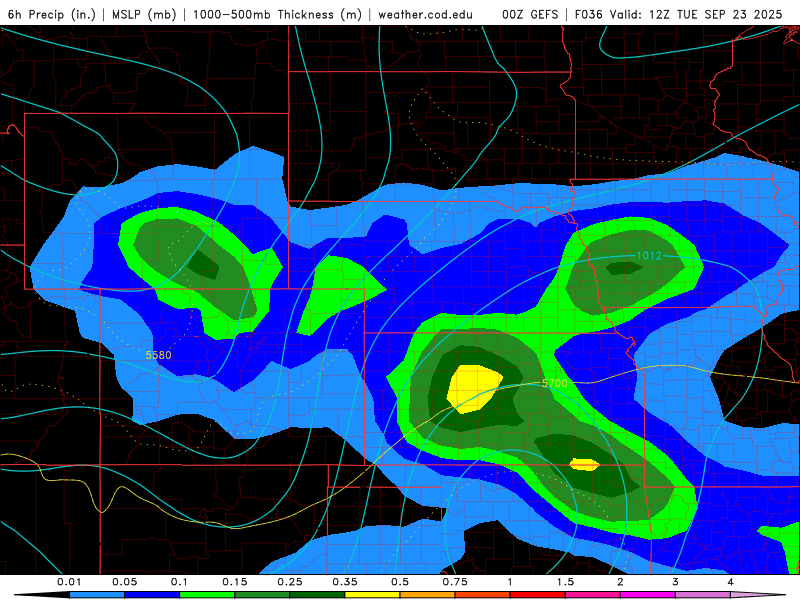Click the dark orange 0.75–1 legend segment
The image size is (800, 600).
coord(483,595)
